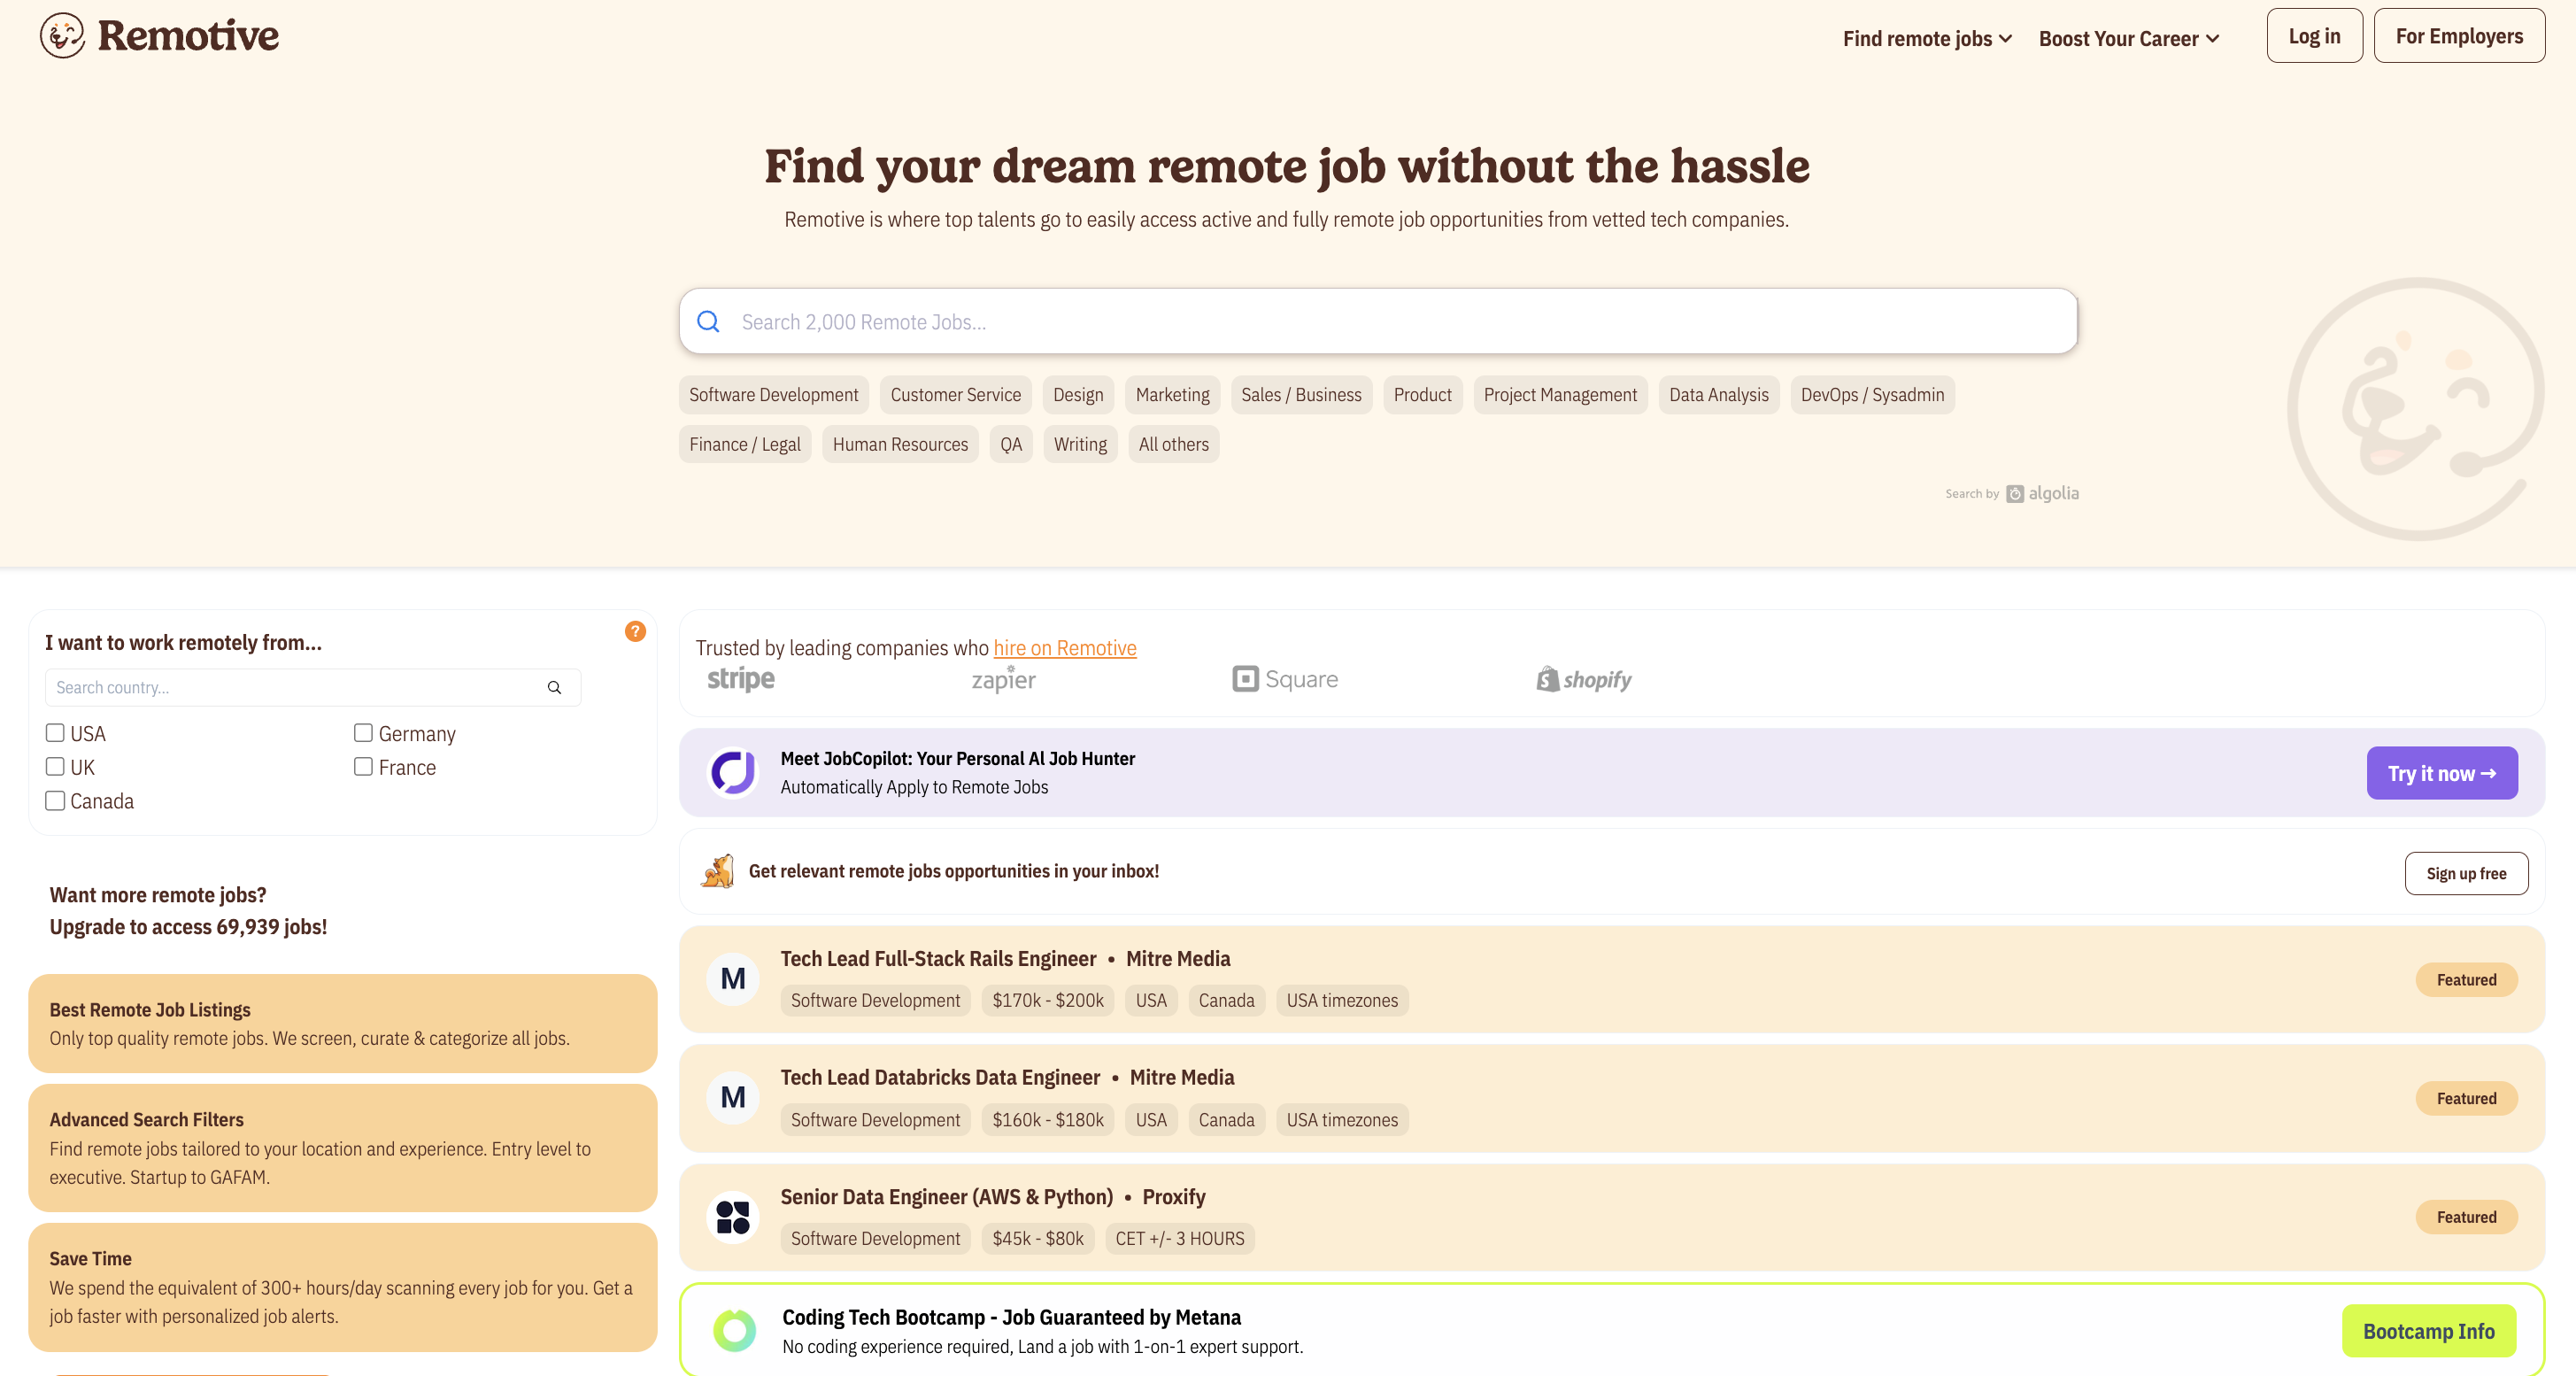Click the Metana bootcamp green circle icon
The height and width of the screenshot is (1376, 2576).
click(735, 1331)
